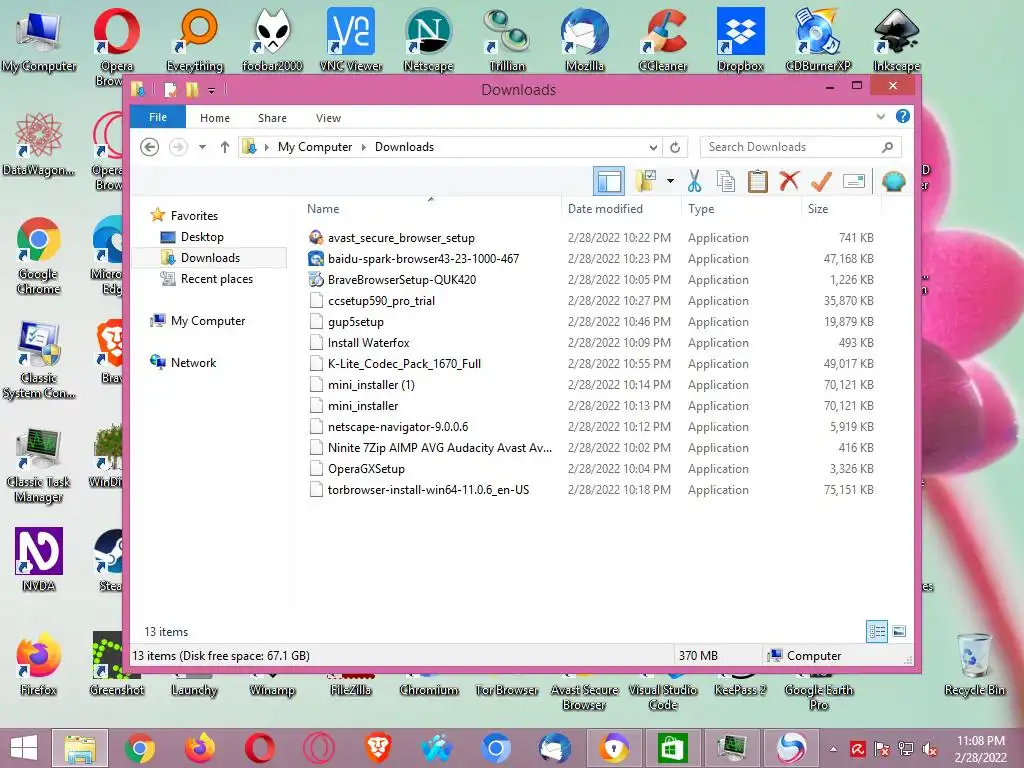Select the ccsetup590_pro_trial file
Viewport: 1024px width, 768px height.
[381, 300]
